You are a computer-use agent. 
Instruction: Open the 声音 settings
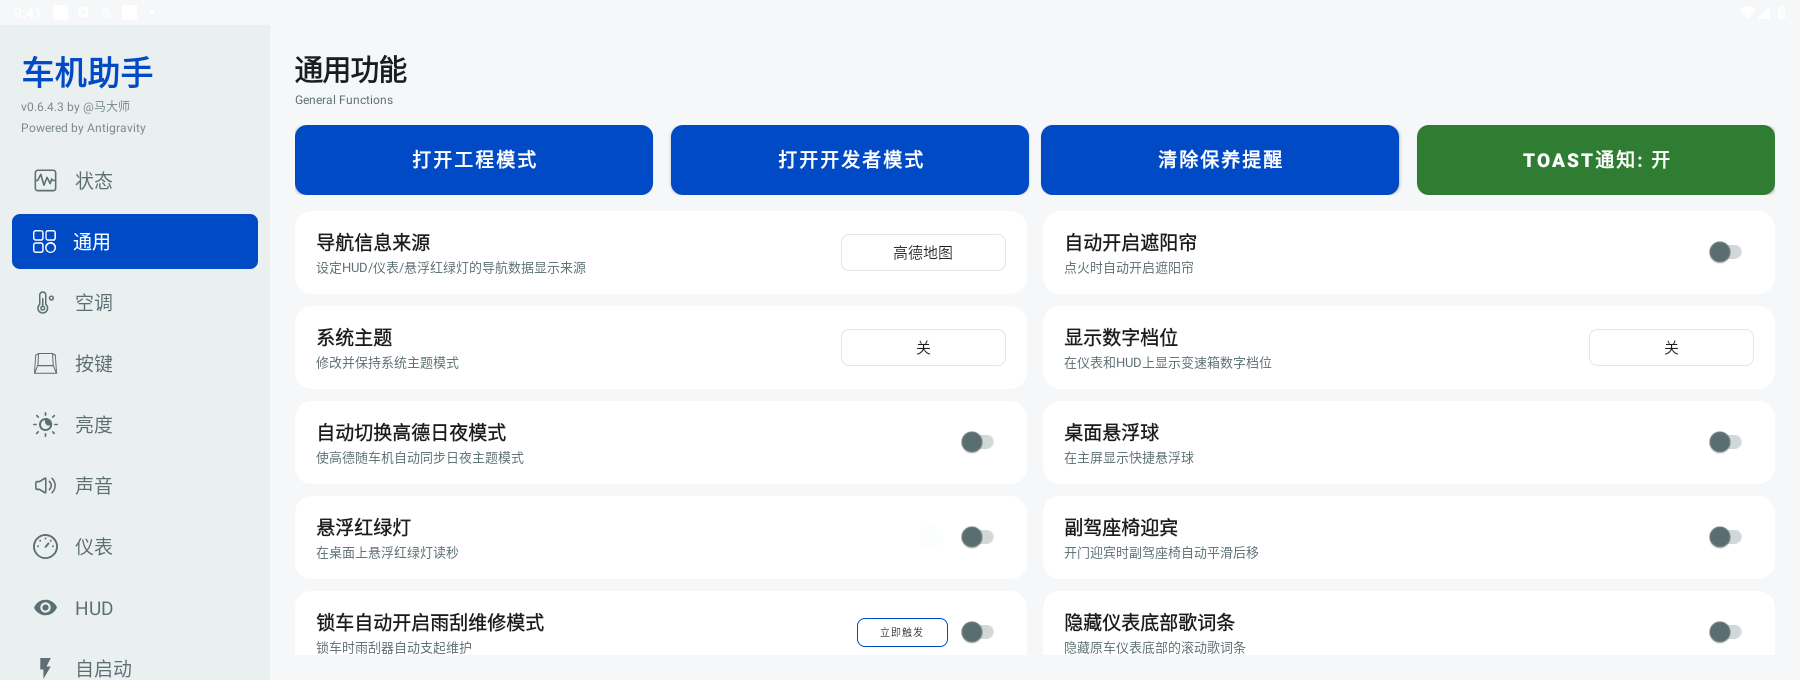click(135, 486)
